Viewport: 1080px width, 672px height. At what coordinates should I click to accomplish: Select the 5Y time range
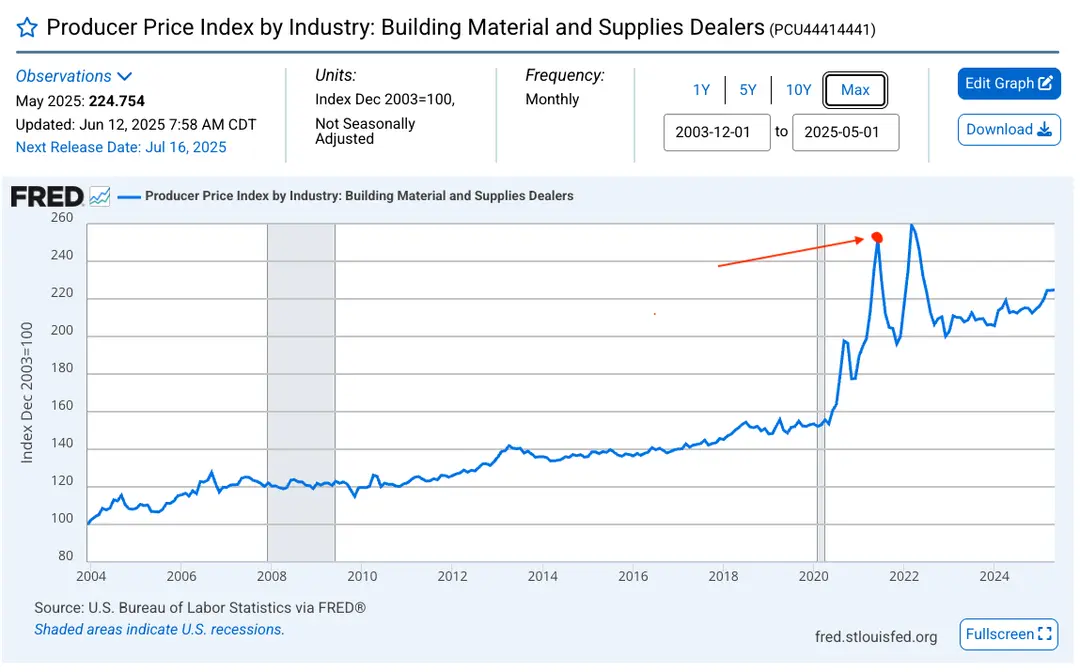click(748, 90)
